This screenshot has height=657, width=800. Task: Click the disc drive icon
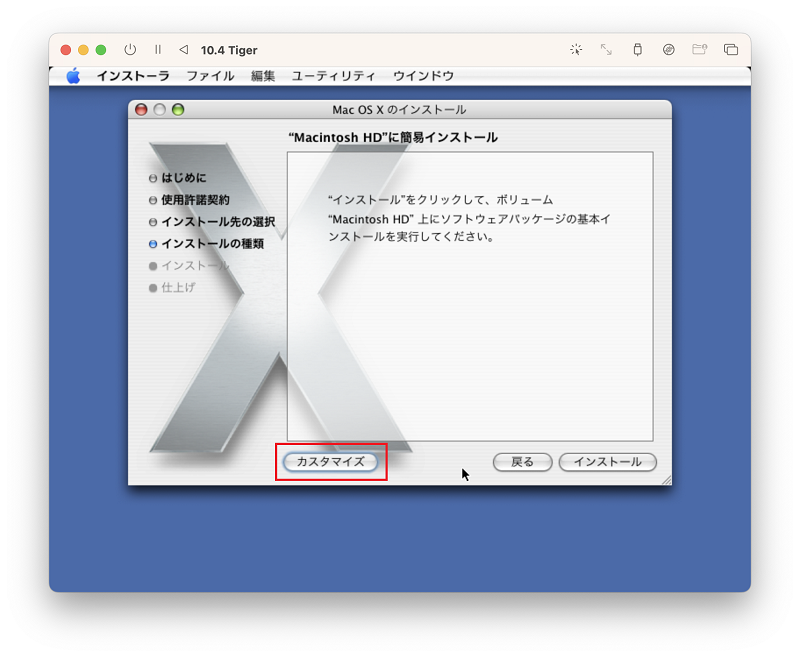[x=668, y=49]
